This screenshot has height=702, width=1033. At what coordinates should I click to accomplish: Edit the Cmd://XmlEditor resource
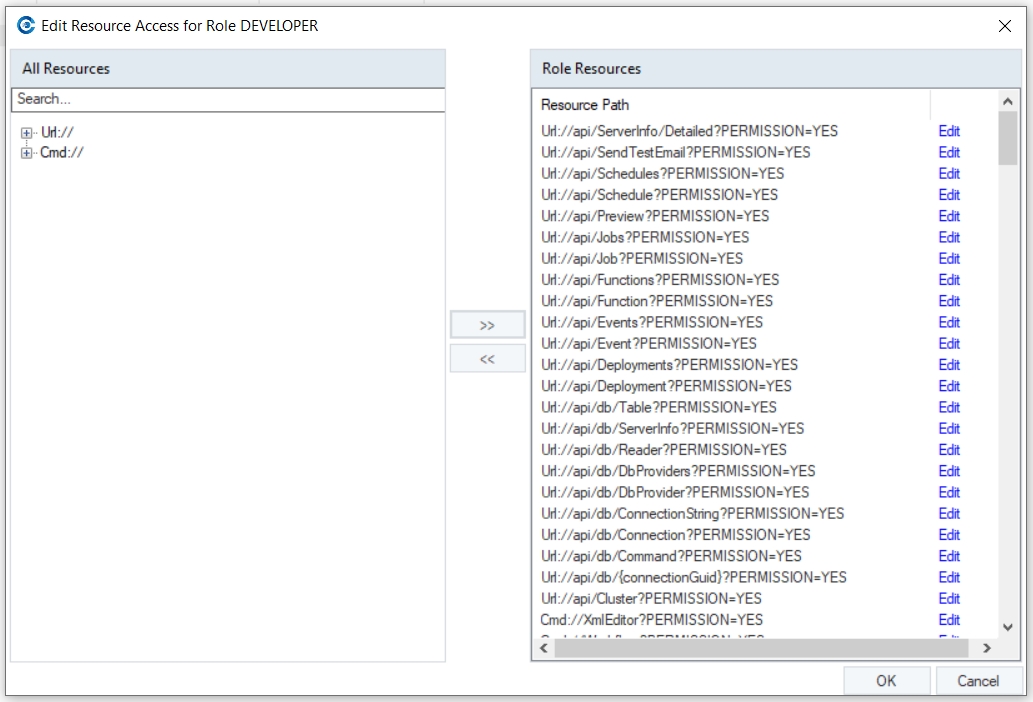949,620
